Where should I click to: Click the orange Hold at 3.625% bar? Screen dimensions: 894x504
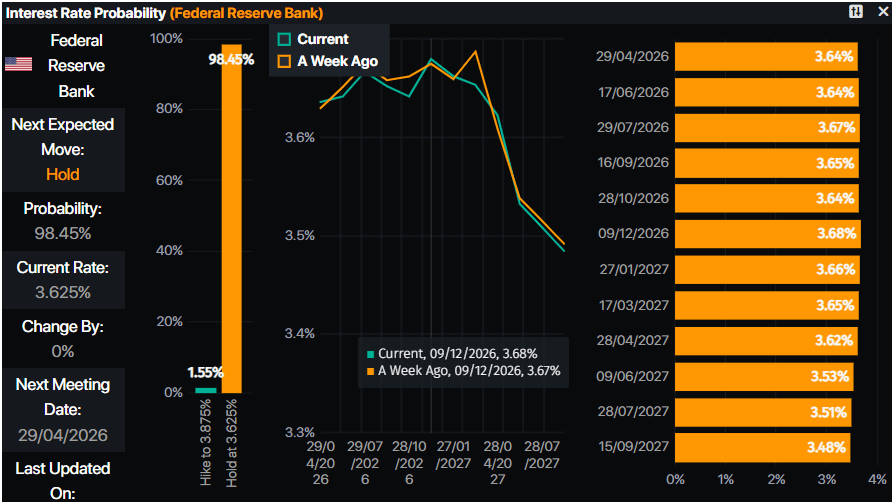(x=231, y=220)
